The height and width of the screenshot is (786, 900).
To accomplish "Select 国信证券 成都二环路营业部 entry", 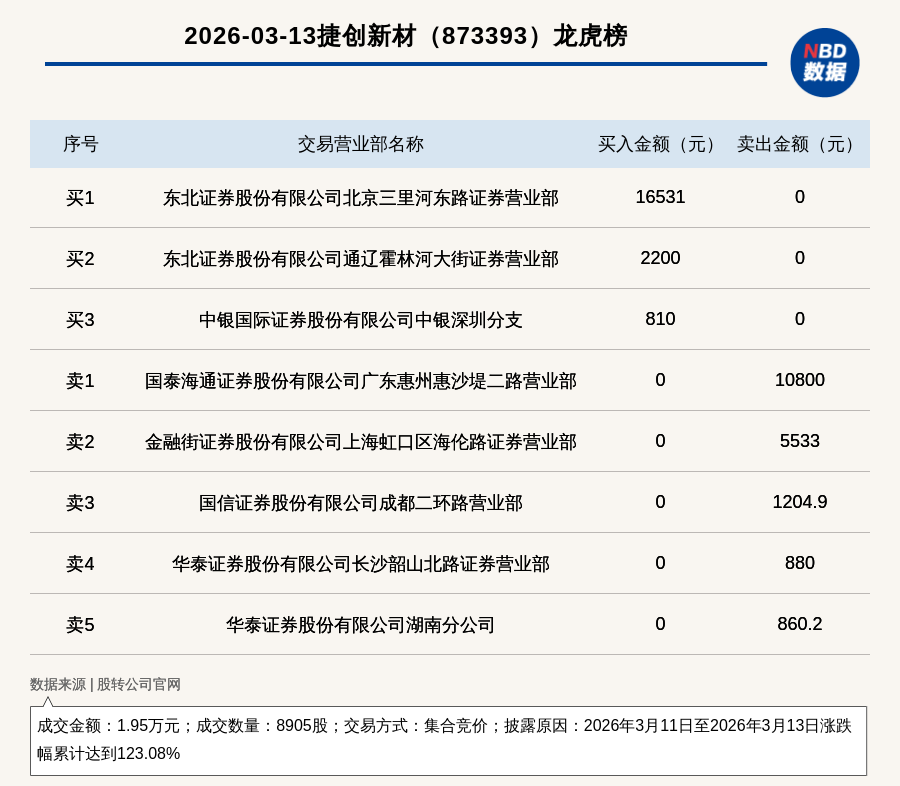I will [x=360, y=503].
